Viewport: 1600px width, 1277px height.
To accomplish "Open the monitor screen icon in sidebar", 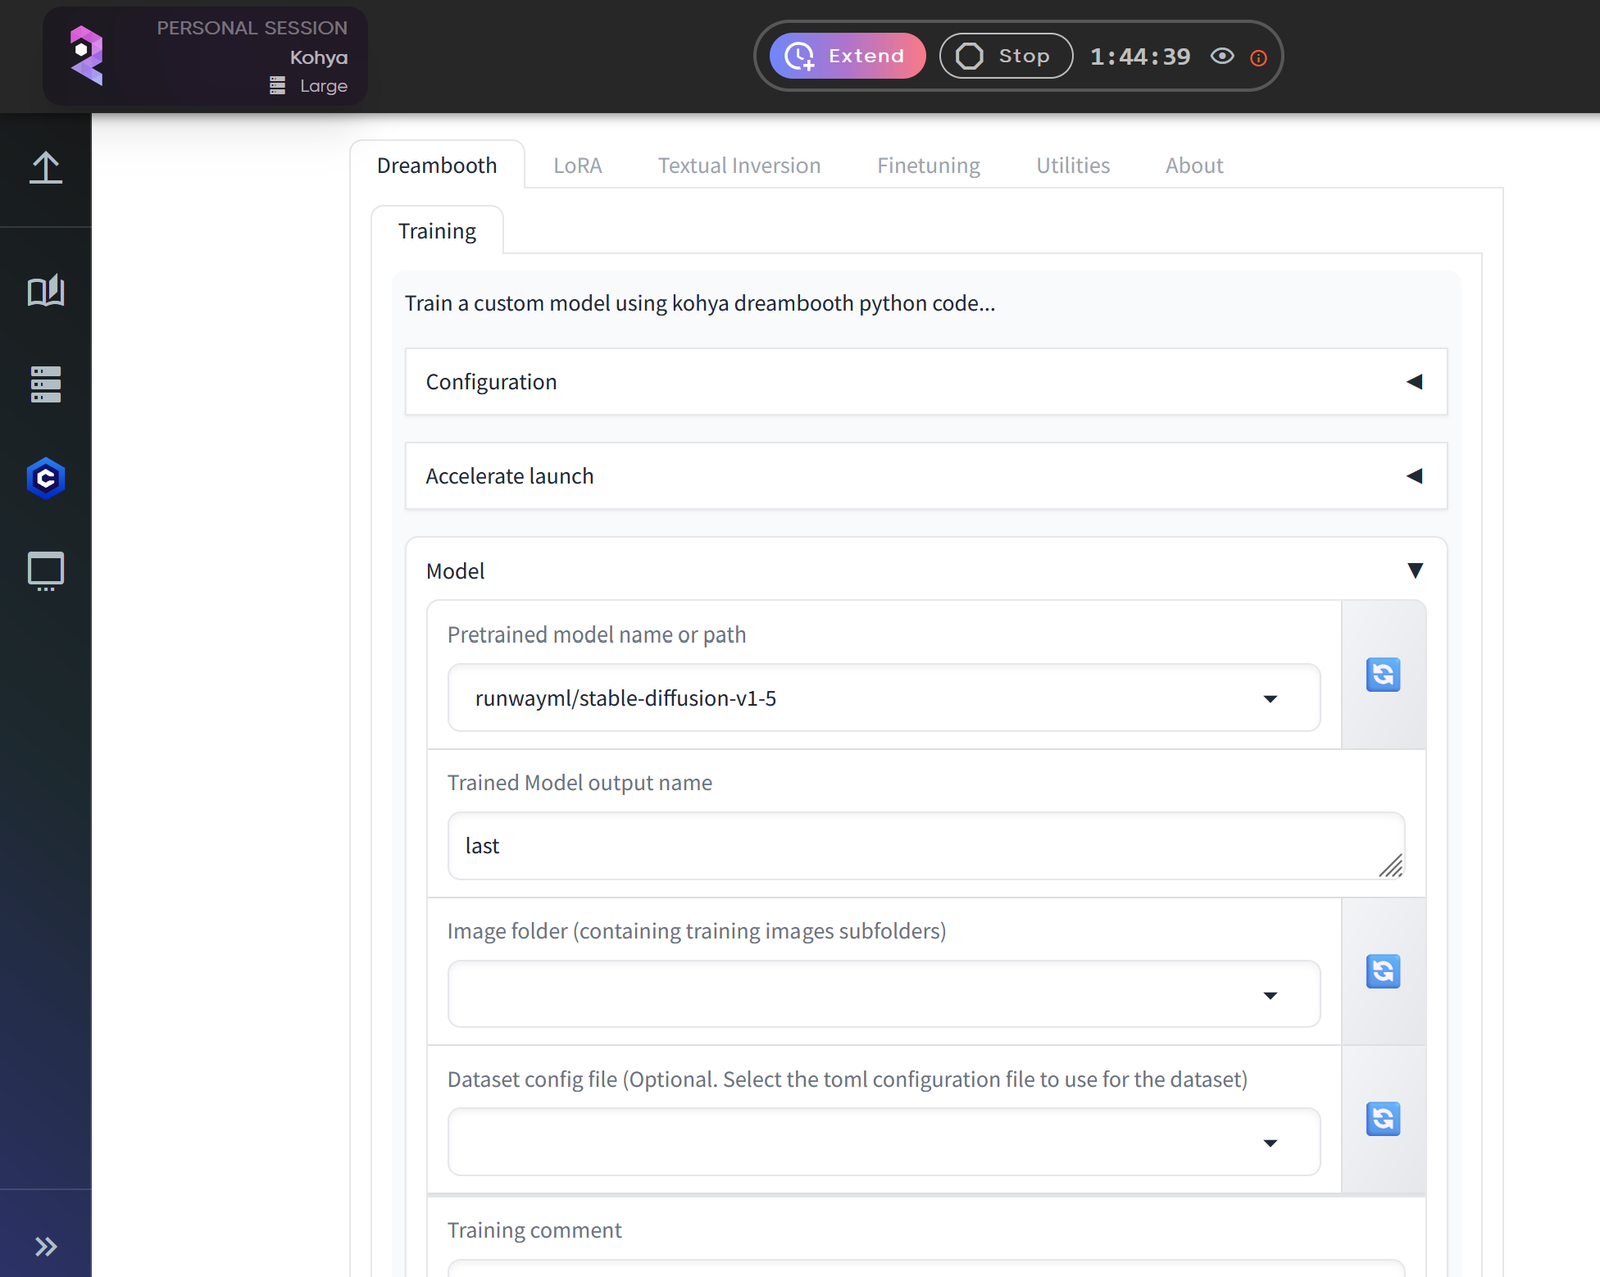I will (46, 571).
